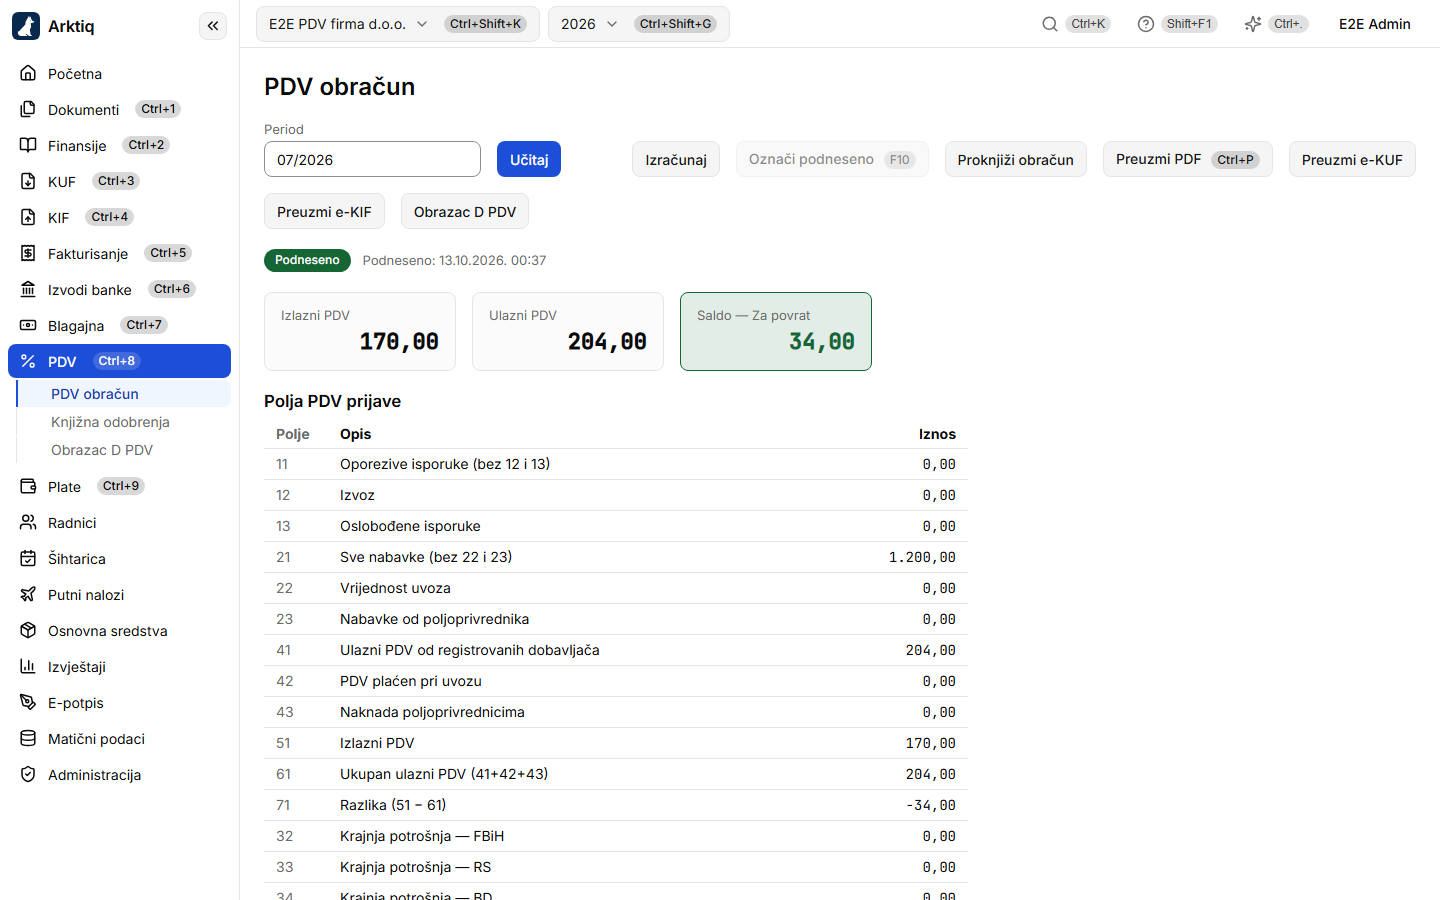Open help via the question mark icon

click(x=1146, y=24)
